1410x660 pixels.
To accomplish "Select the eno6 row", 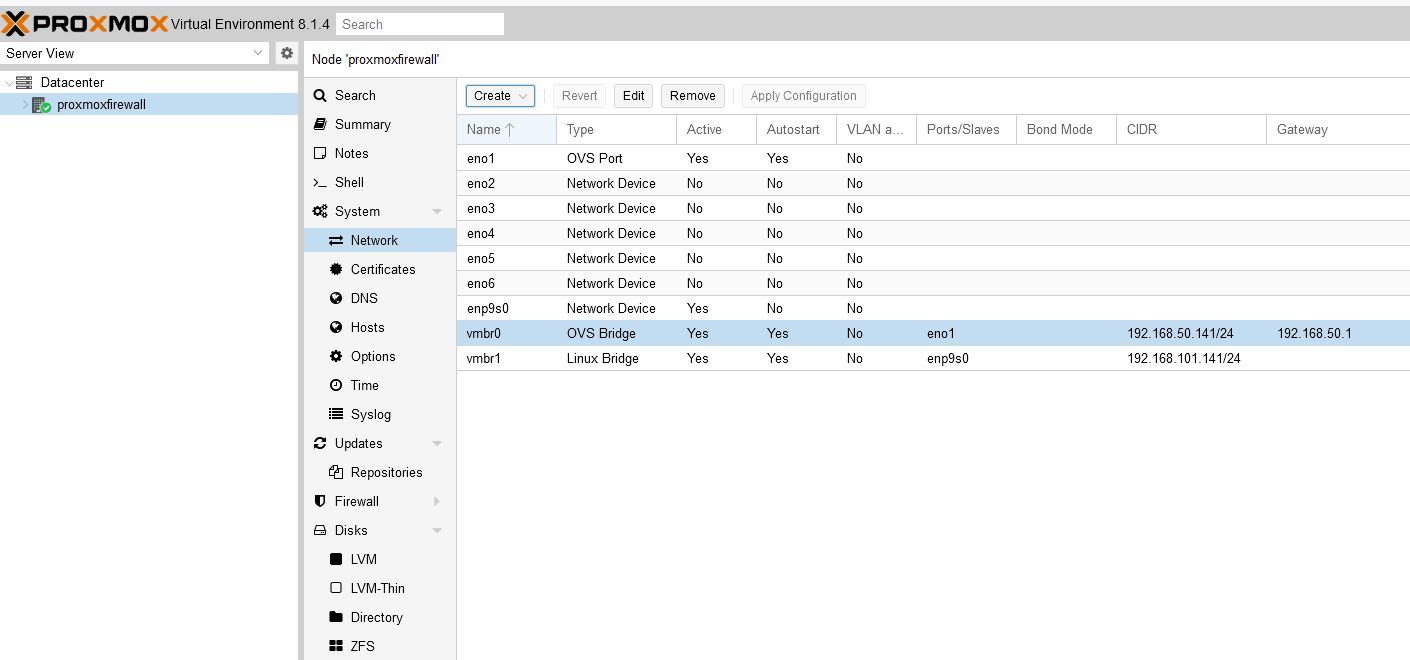I will pos(933,283).
